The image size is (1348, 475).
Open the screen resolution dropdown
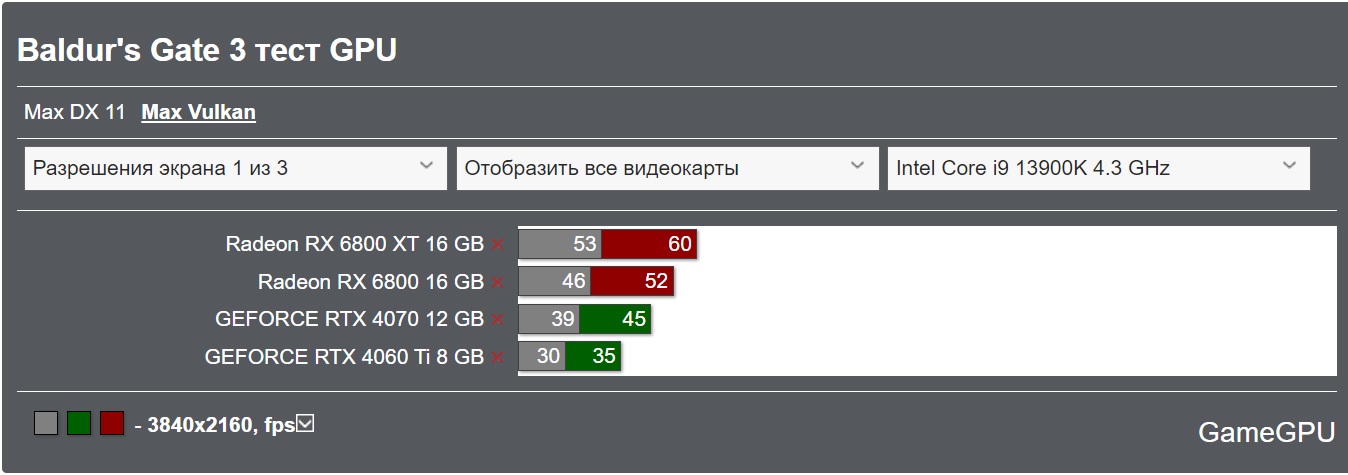click(x=235, y=168)
